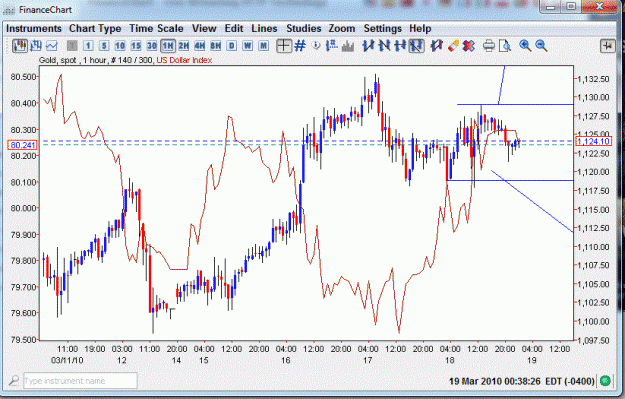Image resolution: width=625 pixels, height=399 pixels.
Task: Toggle the crosshair cursor tool
Action: click(284, 46)
